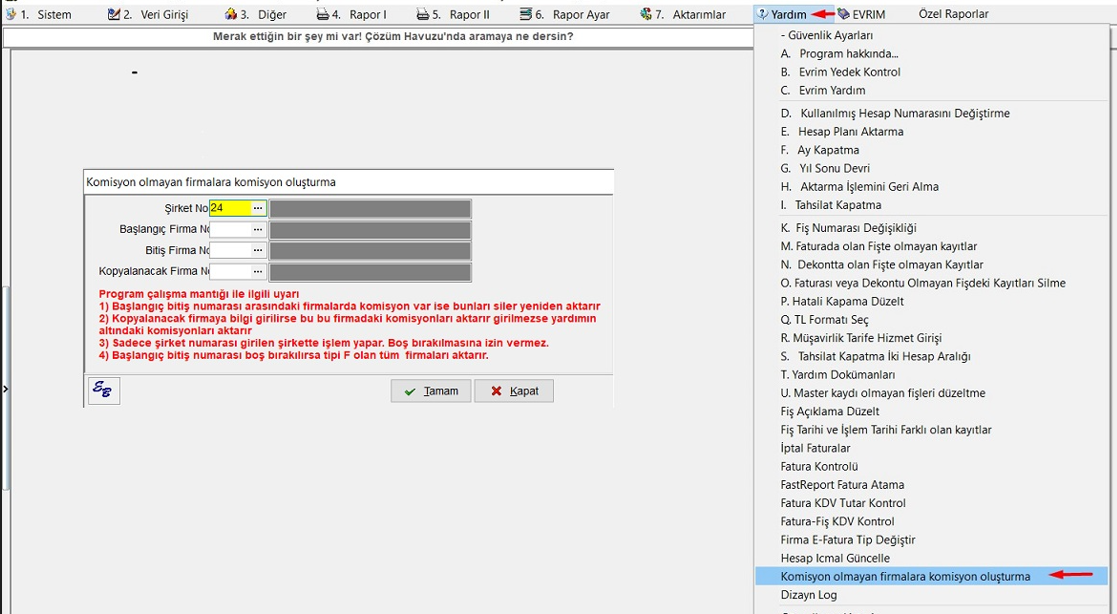Open Özel Raporlar menu

(953, 14)
